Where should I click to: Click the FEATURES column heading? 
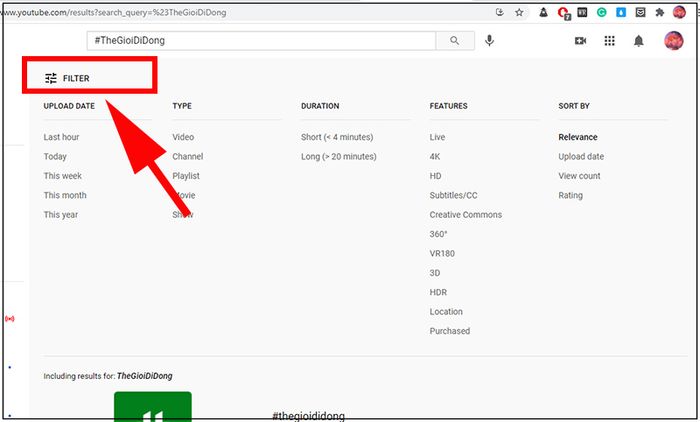click(448, 106)
